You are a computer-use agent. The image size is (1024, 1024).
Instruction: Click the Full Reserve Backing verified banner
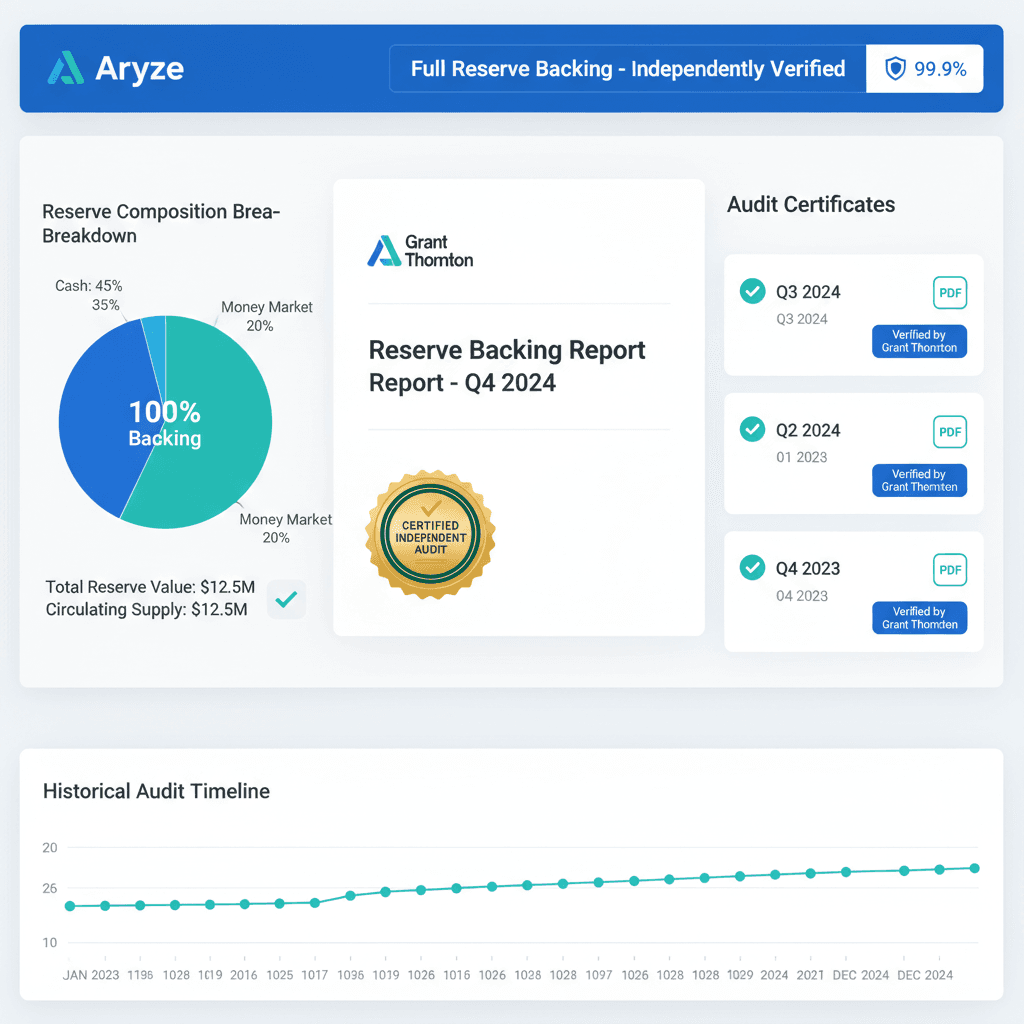coord(627,68)
